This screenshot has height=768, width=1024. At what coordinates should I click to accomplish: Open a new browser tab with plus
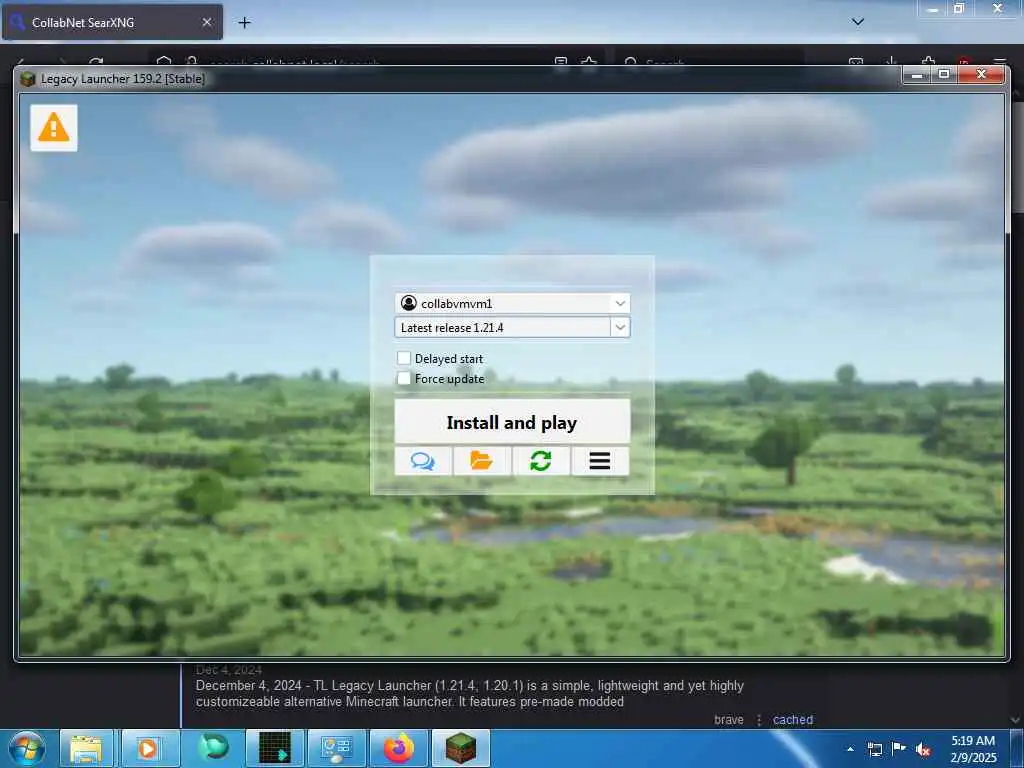[x=244, y=23]
